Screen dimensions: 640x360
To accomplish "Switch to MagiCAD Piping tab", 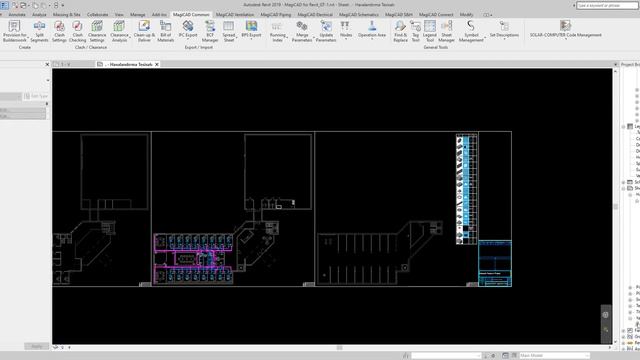I will pos(276,15).
